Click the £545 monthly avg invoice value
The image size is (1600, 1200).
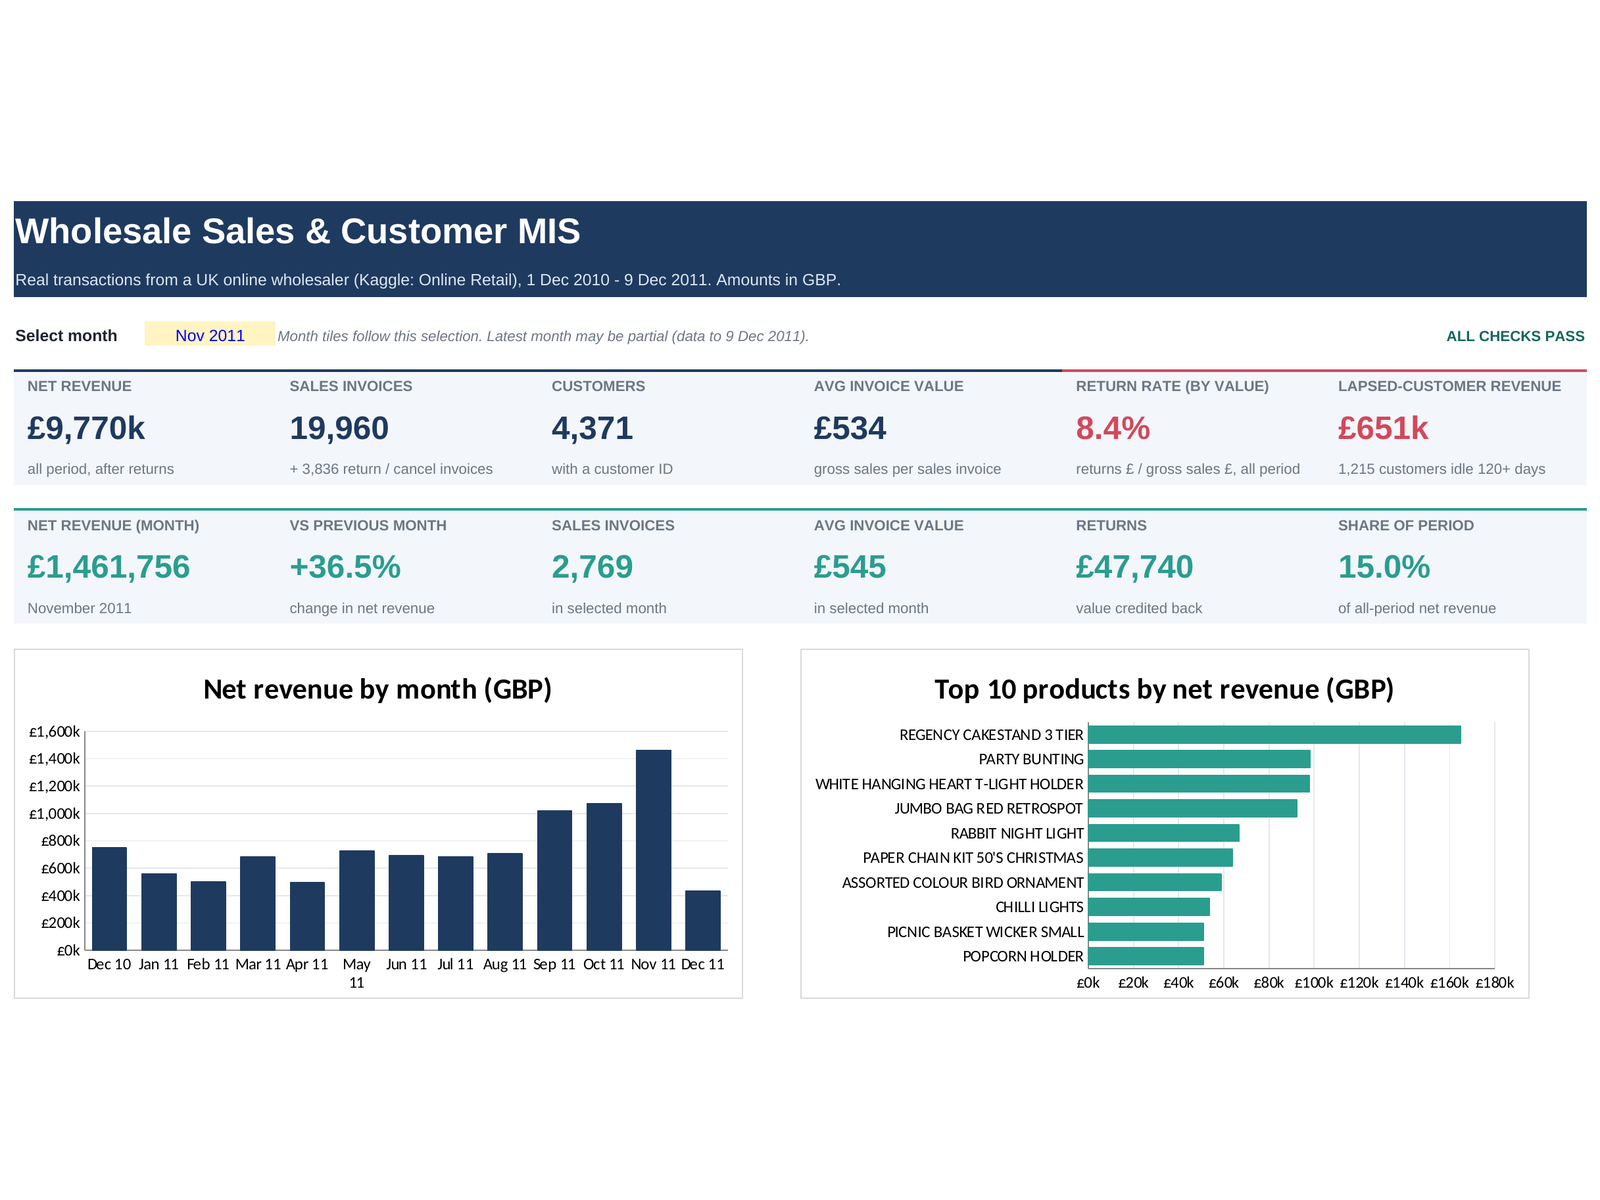pyautogui.click(x=850, y=567)
